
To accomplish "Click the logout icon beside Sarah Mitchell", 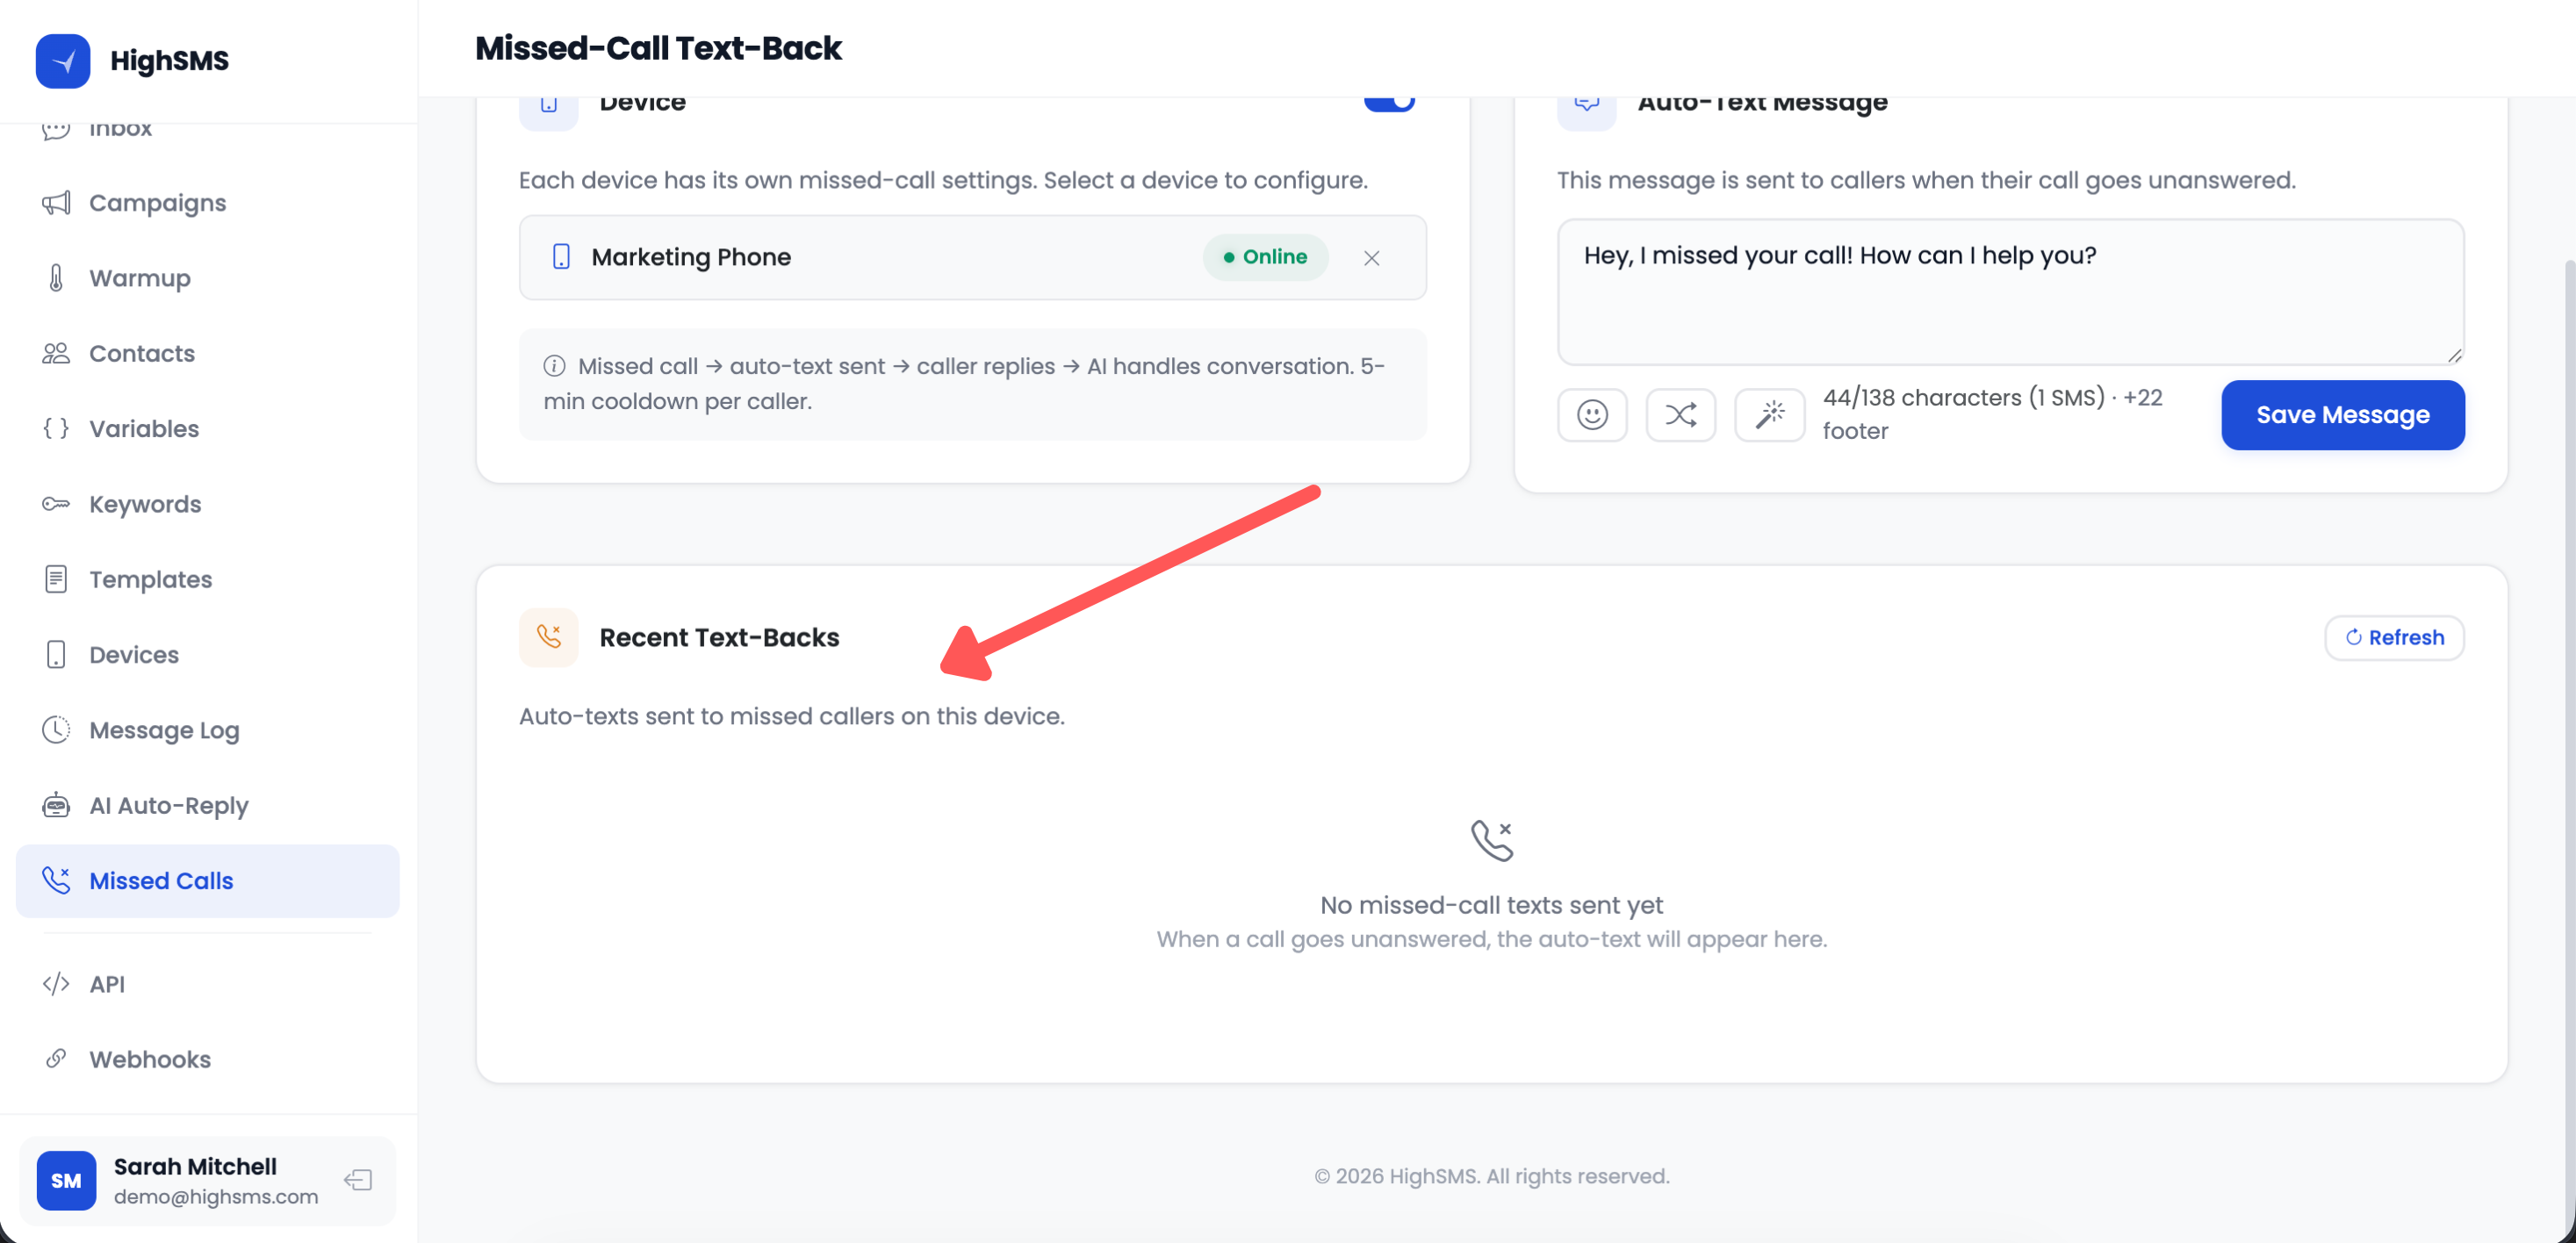I will pyautogui.click(x=358, y=1180).
